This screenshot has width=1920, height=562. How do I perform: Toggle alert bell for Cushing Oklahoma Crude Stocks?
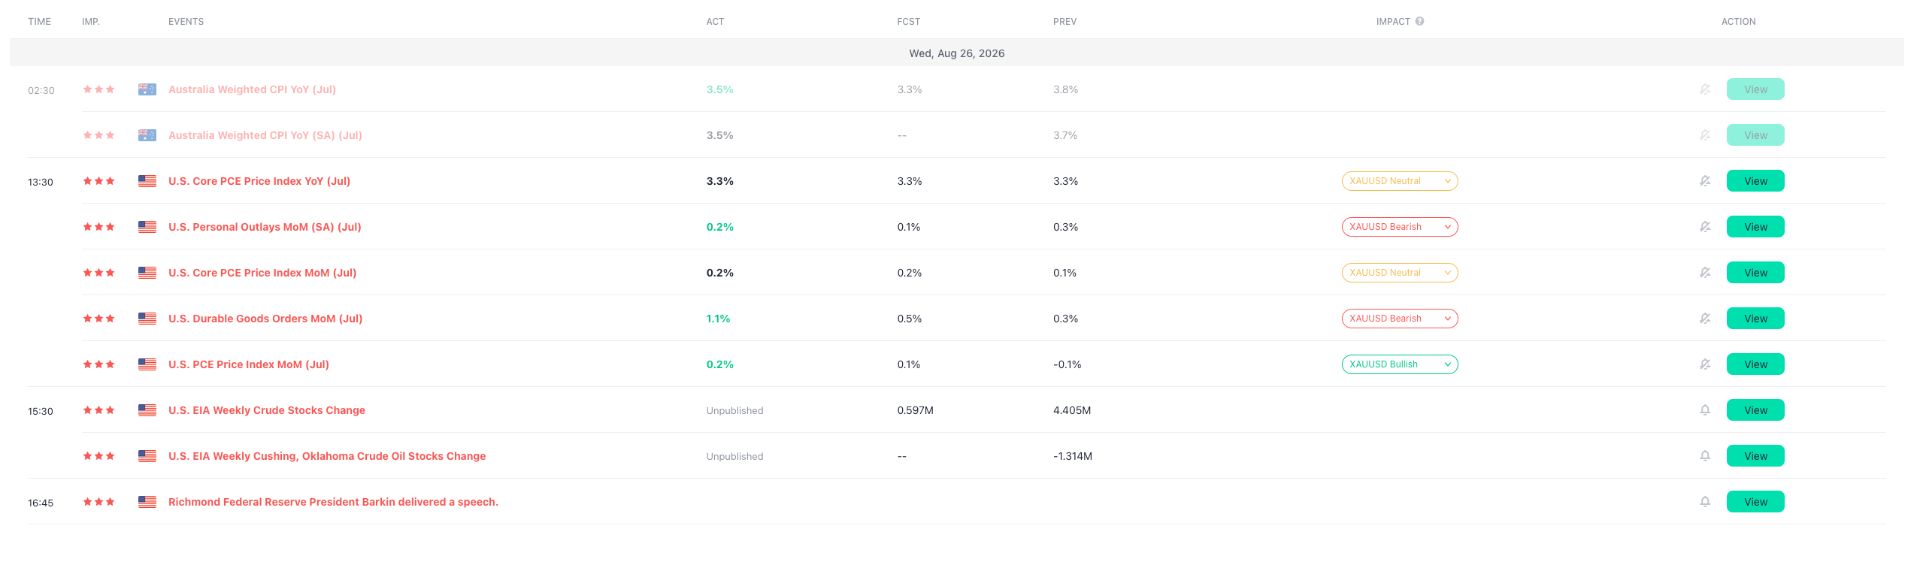click(1705, 456)
